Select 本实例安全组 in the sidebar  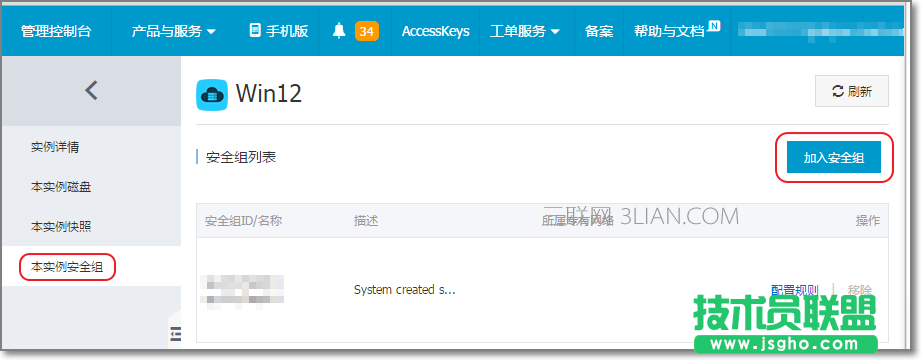click(67, 267)
